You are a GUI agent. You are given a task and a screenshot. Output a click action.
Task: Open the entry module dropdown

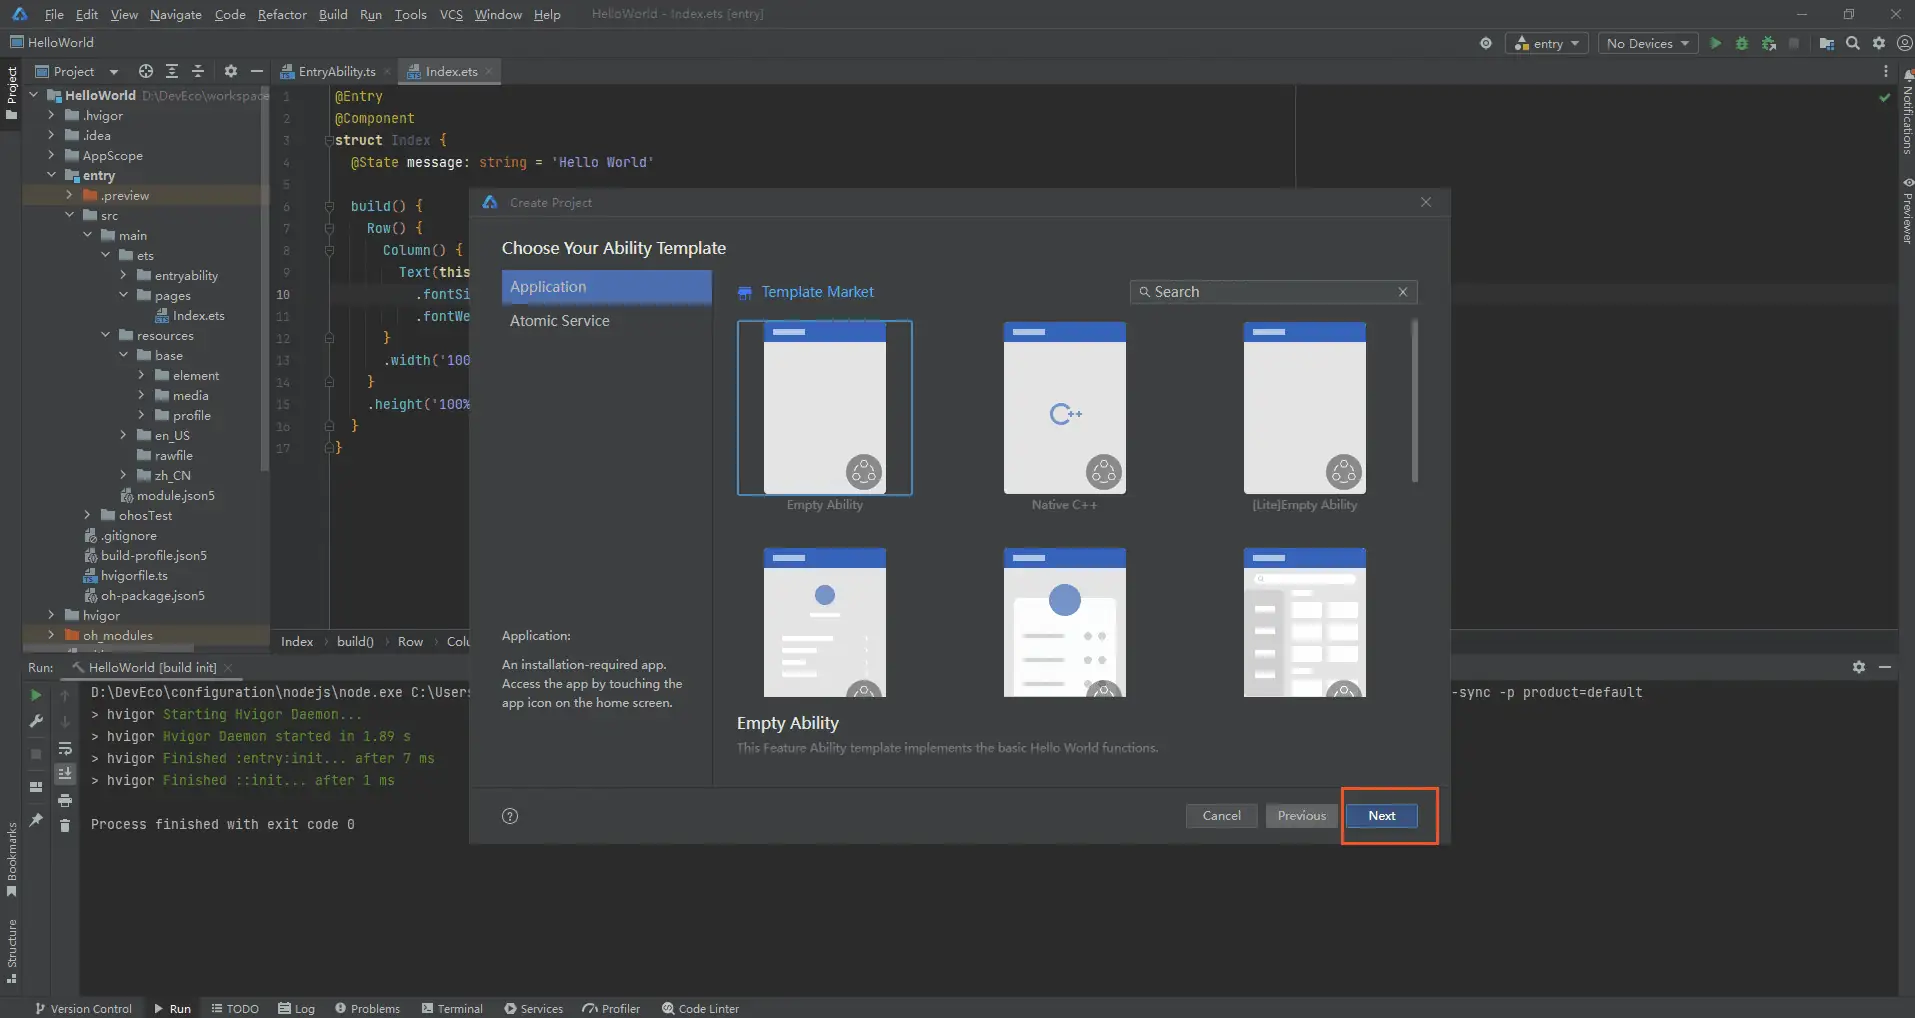(1547, 43)
